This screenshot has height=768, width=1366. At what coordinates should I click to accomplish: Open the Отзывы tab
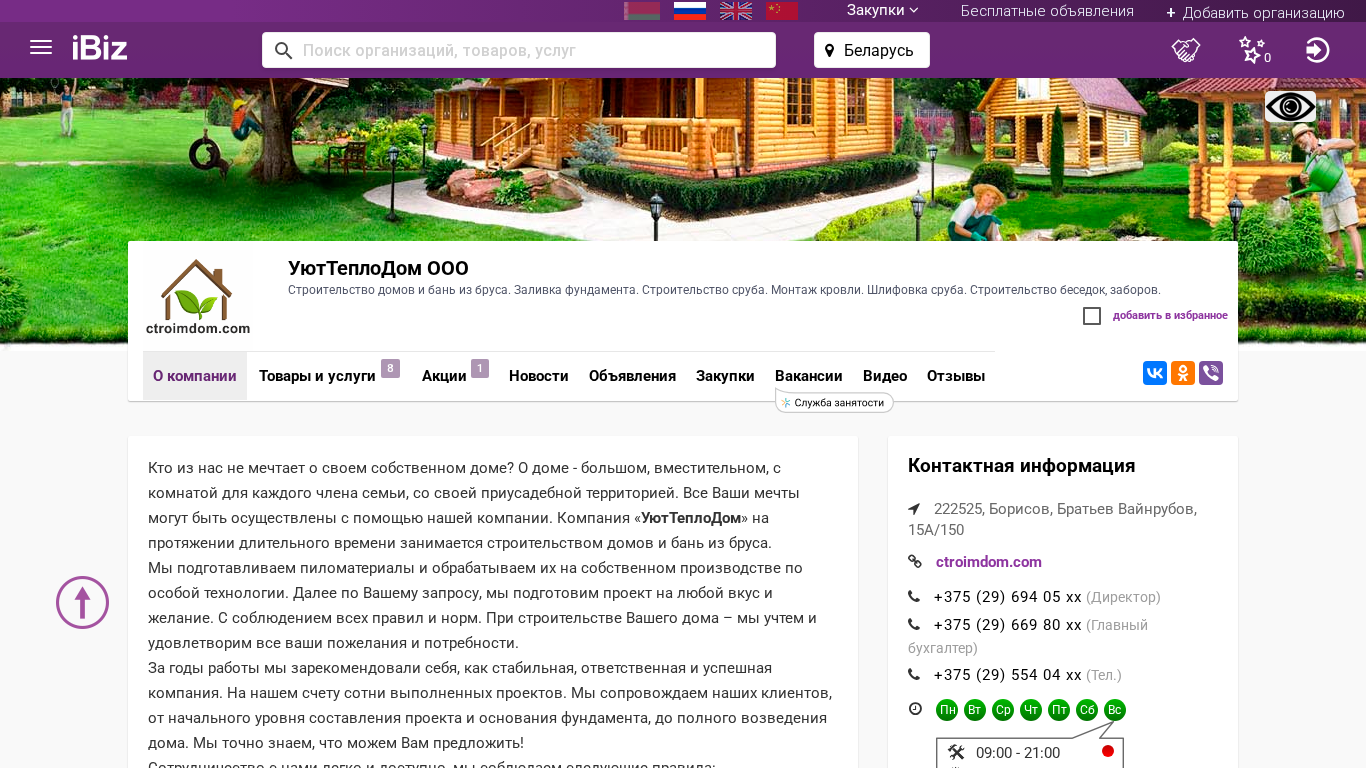(956, 376)
